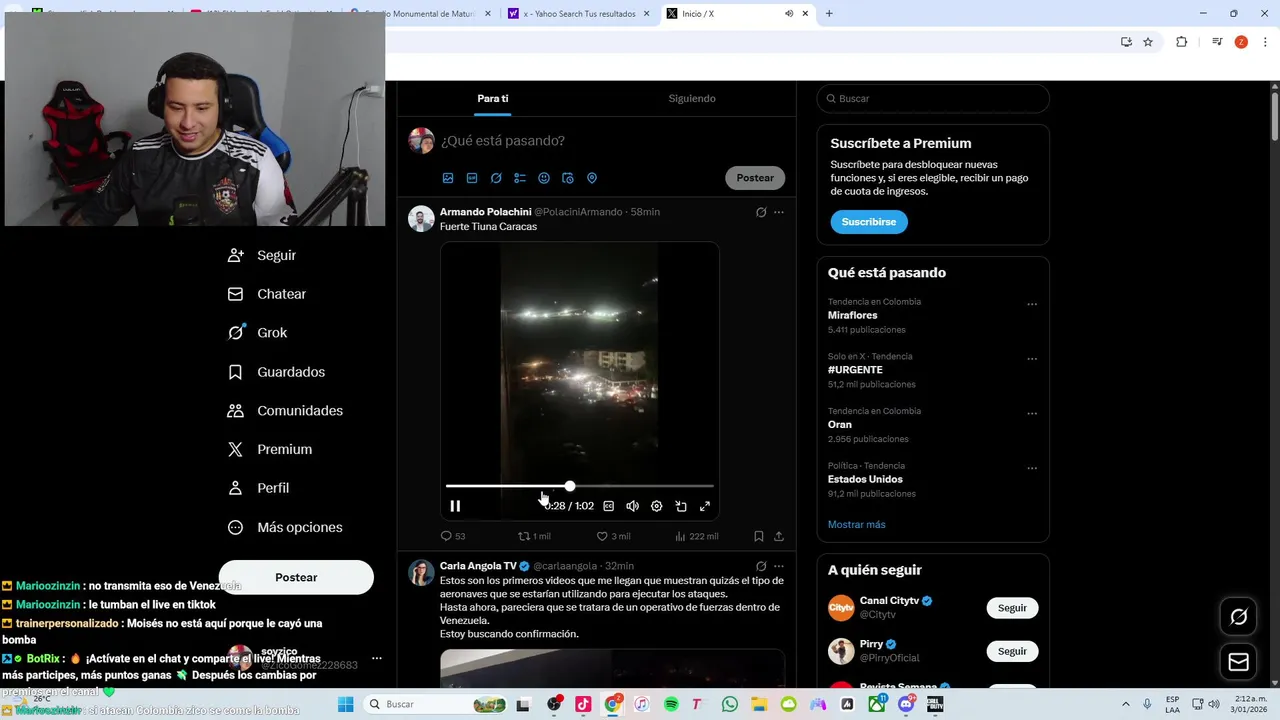The width and height of the screenshot is (1280, 720).
Task: Open Grok image enhance in composer
Action: pyautogui.click(x=496, y=178)
